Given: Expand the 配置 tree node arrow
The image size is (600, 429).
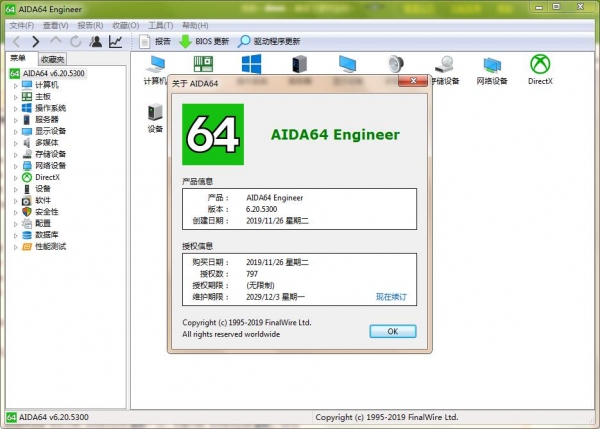Looking at the screenshot, I should click(x=16, y=224).
